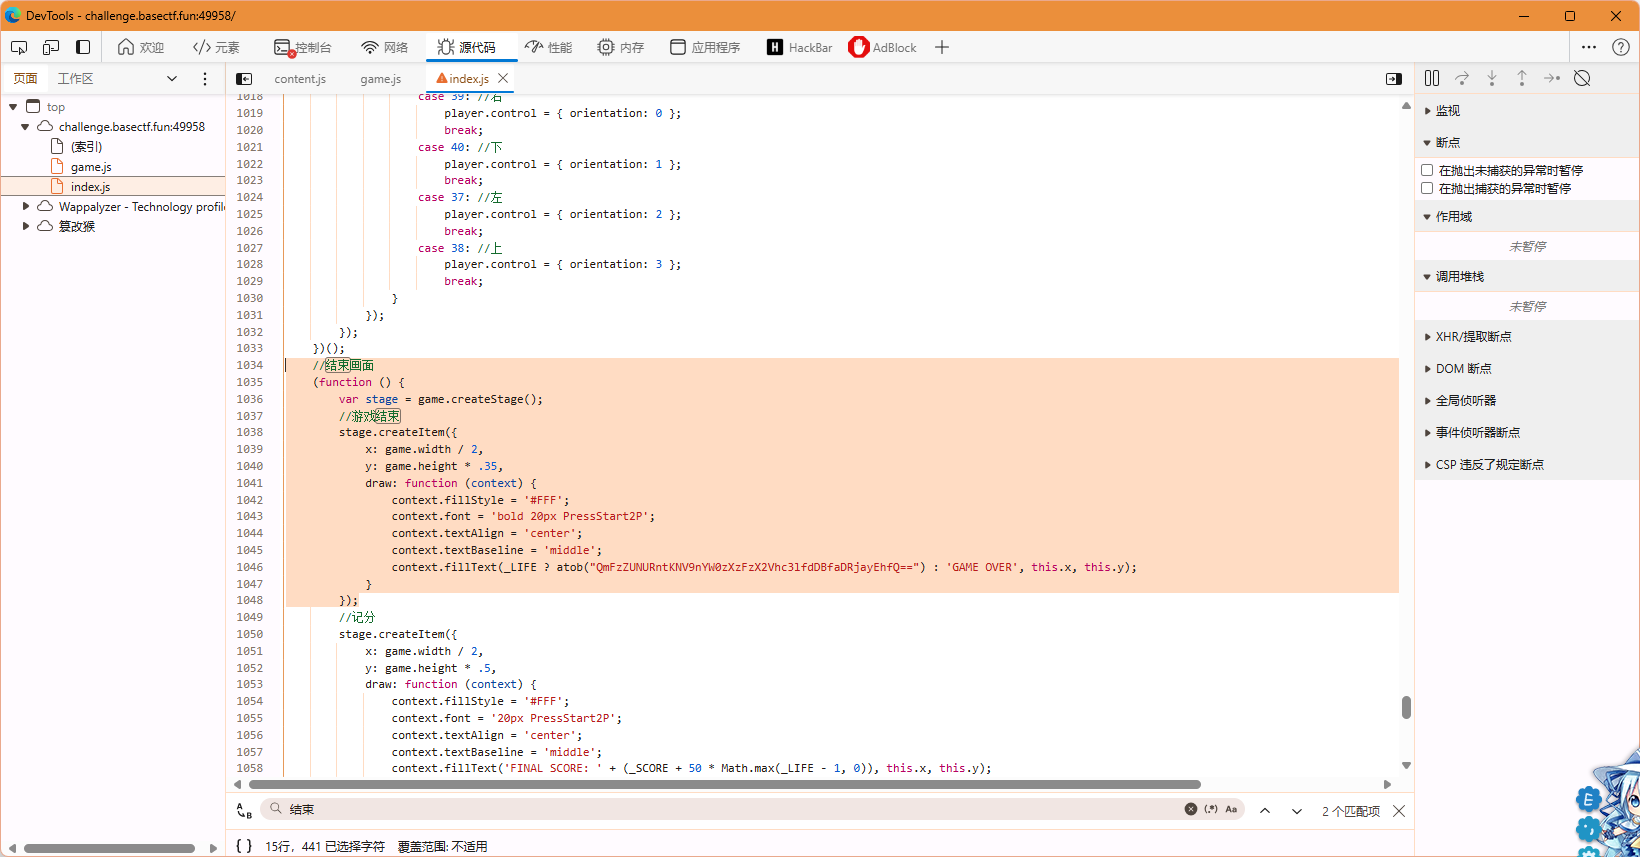Clear the search field text

point(1190,809)
